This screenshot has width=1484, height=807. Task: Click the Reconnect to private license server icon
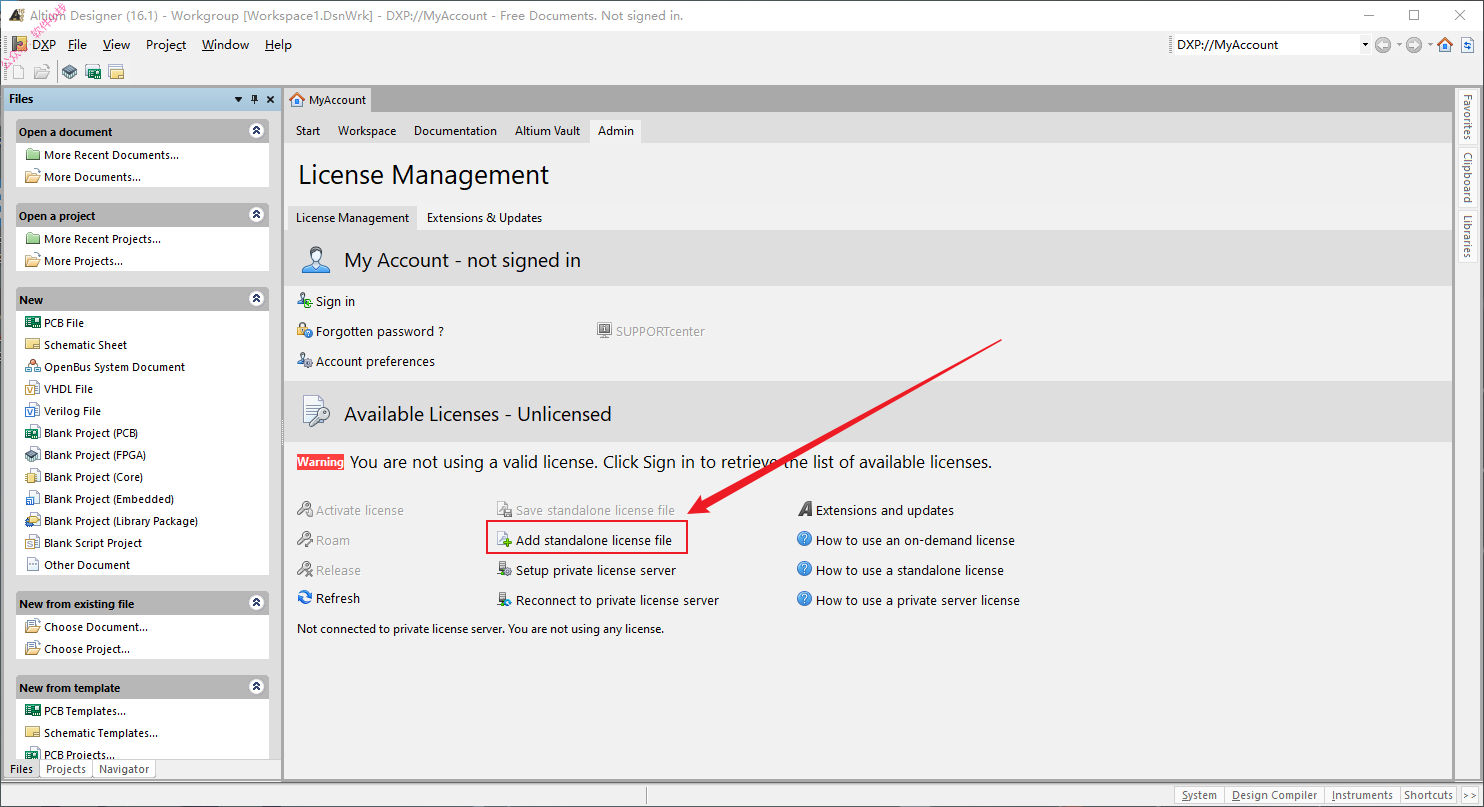506,600
